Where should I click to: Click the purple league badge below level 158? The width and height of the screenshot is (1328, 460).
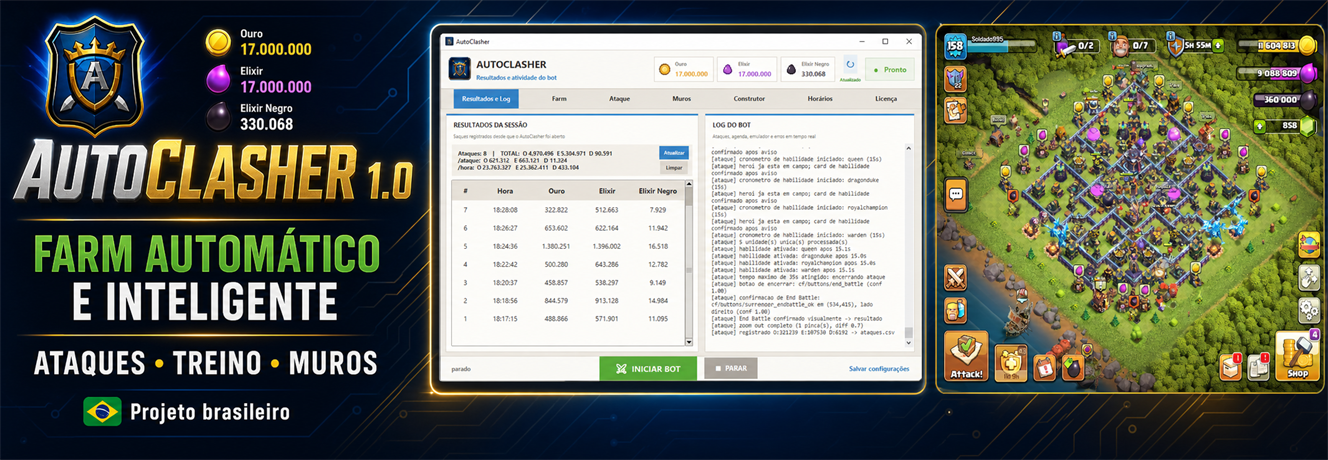click(955, 79)
